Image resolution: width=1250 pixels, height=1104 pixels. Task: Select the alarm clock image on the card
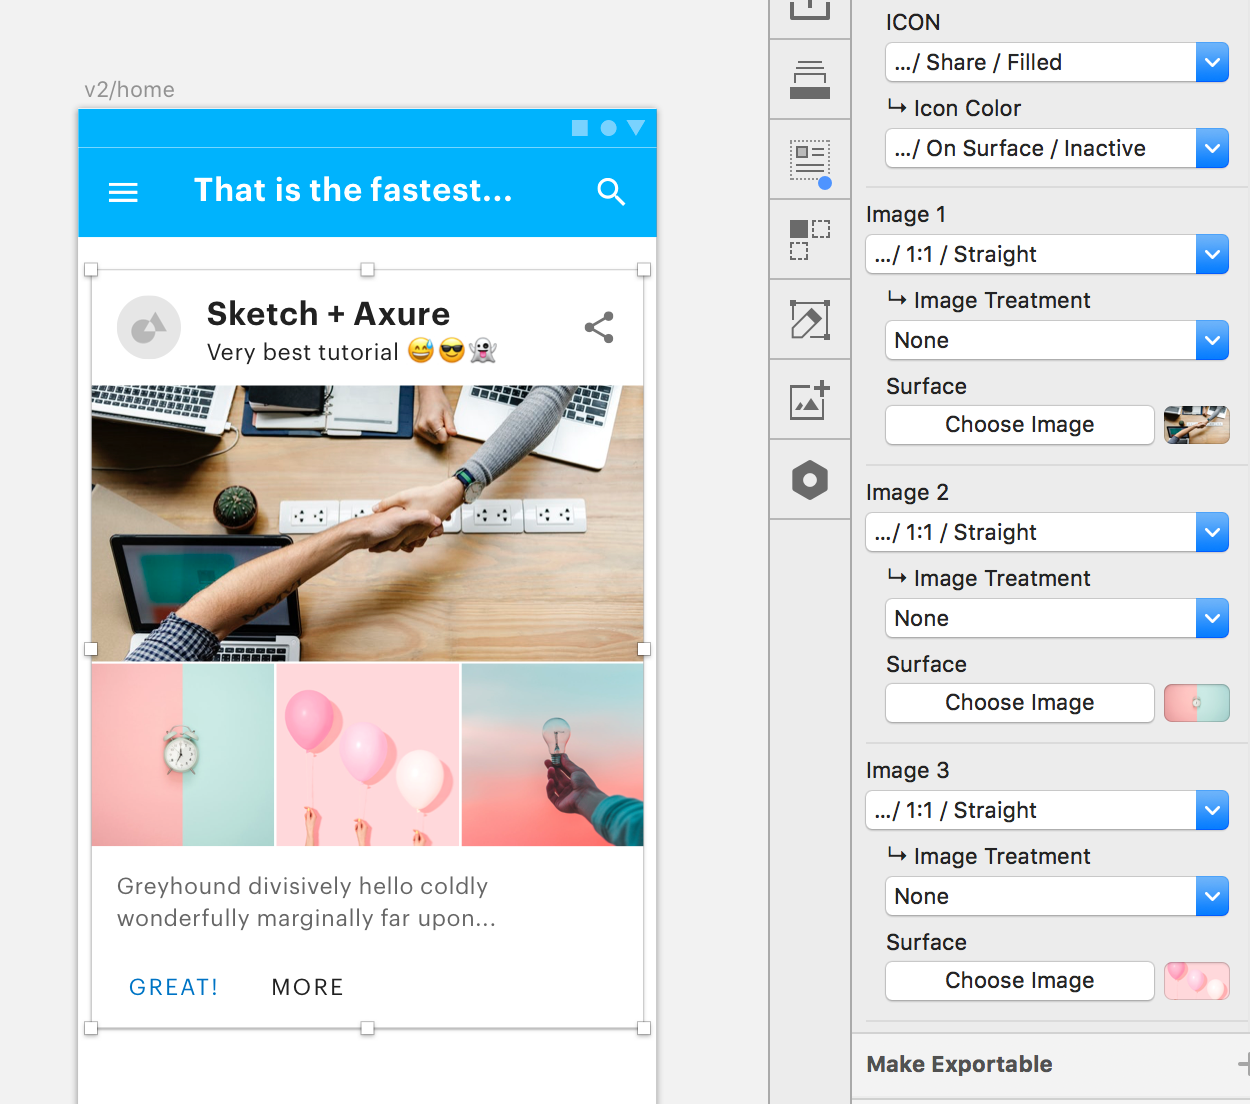[x=182, y=755]
